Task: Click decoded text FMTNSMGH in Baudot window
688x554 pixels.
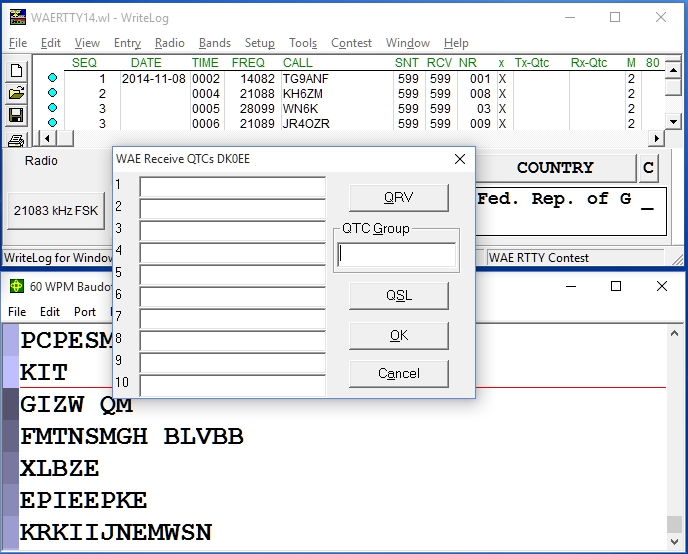Action: pos(84,436)
